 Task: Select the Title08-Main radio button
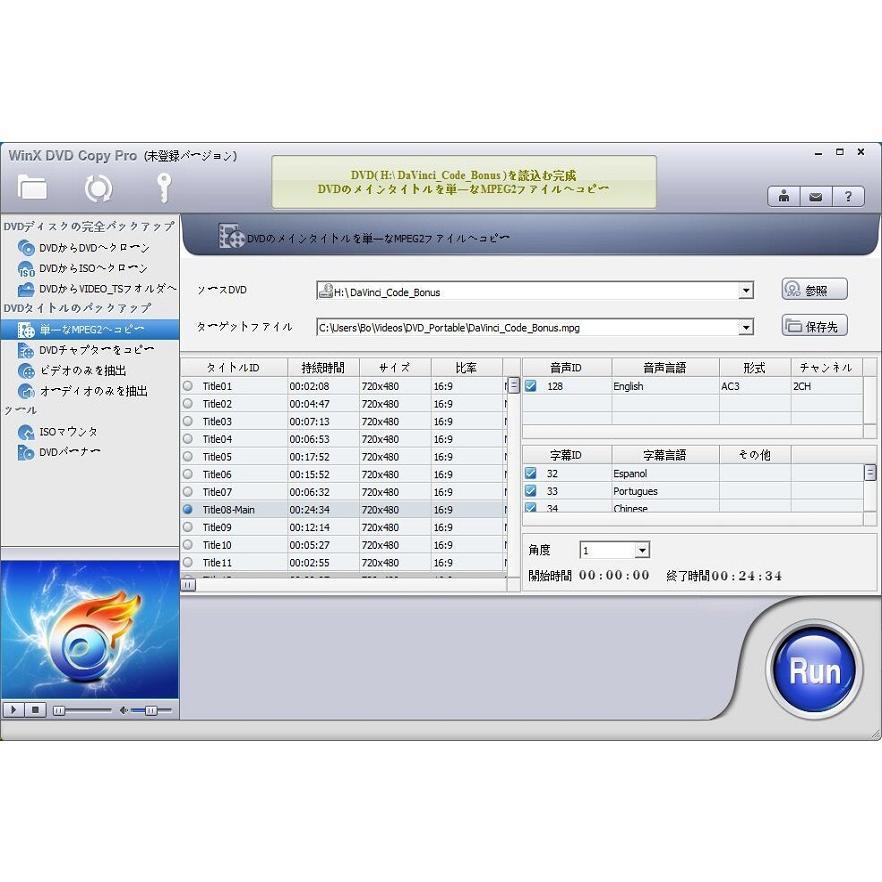click(x=188, y=509)
